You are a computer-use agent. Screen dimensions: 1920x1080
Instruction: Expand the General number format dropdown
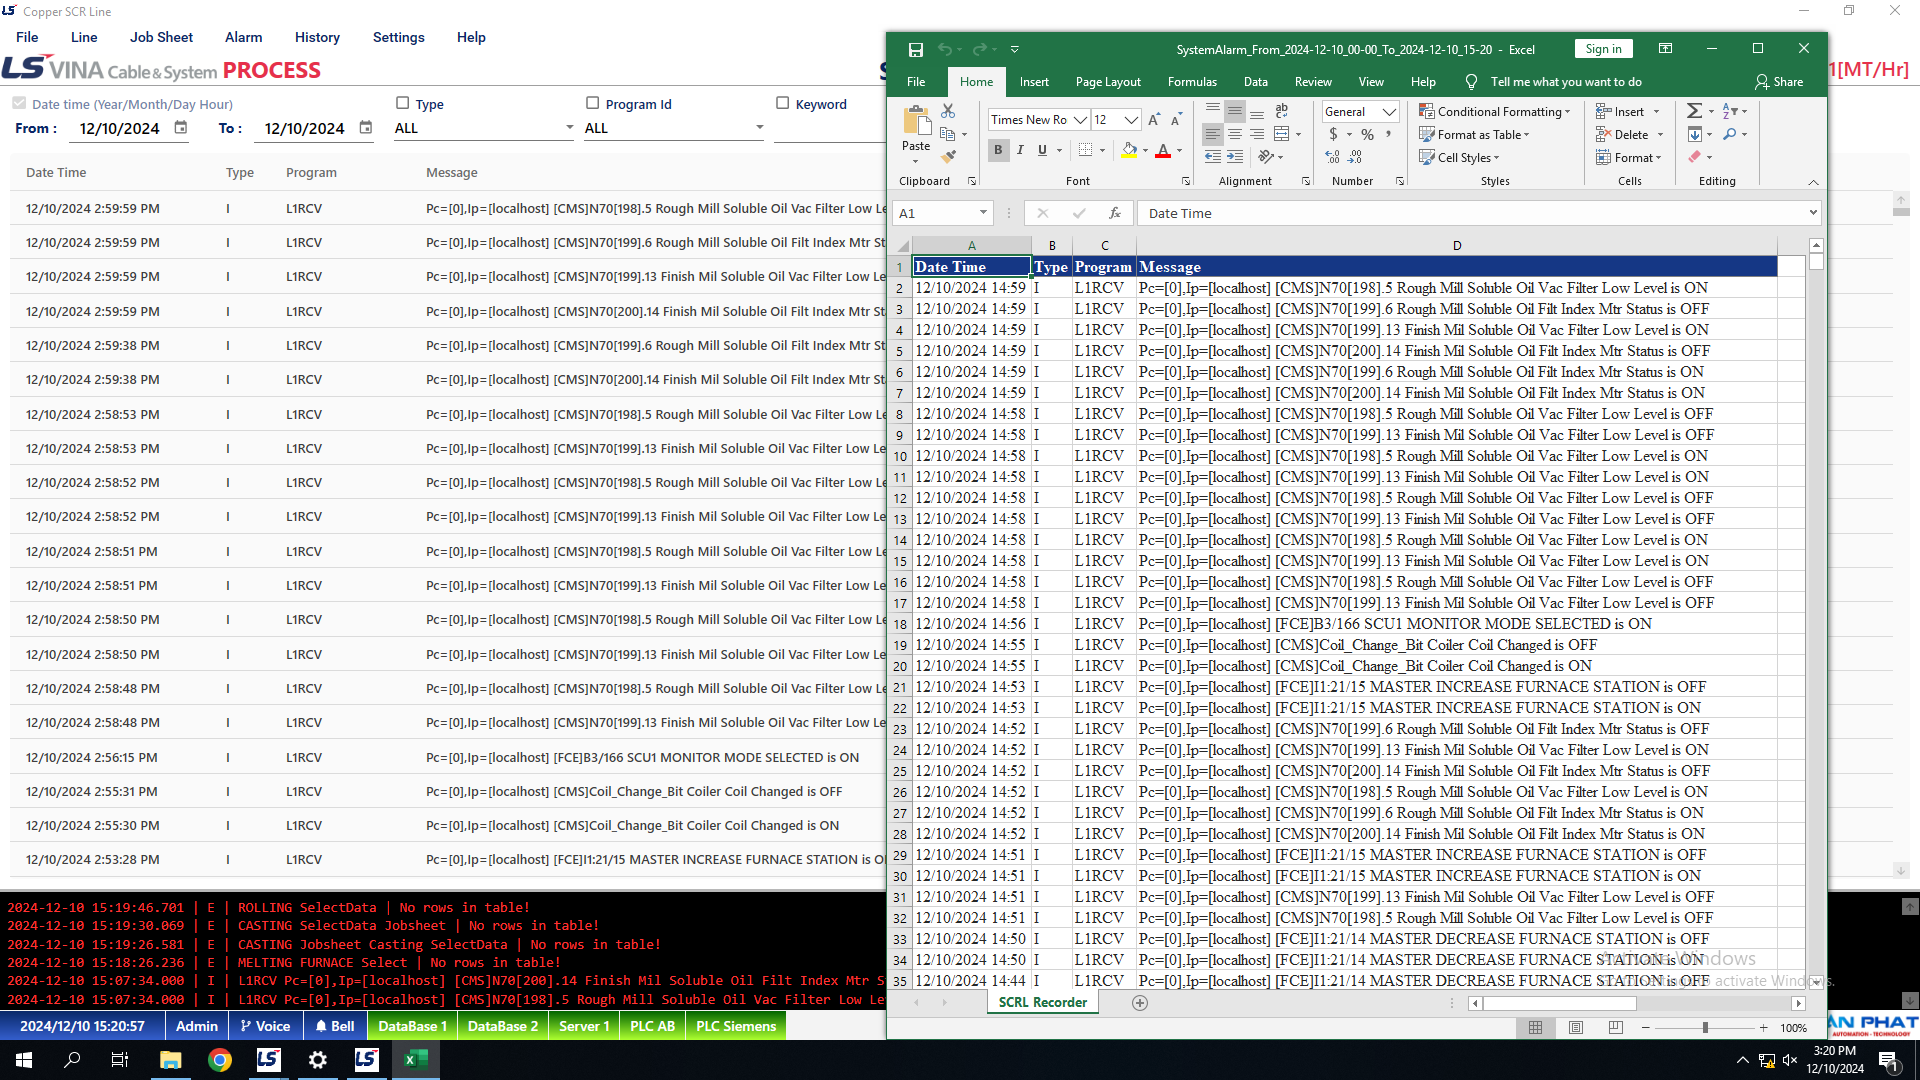(x=1389, y=112)
